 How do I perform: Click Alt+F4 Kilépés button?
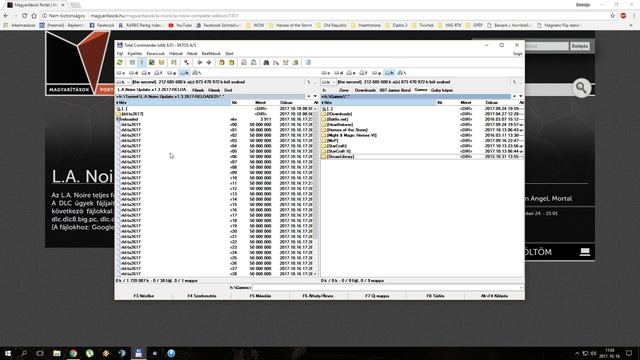[x=494, y=296]
